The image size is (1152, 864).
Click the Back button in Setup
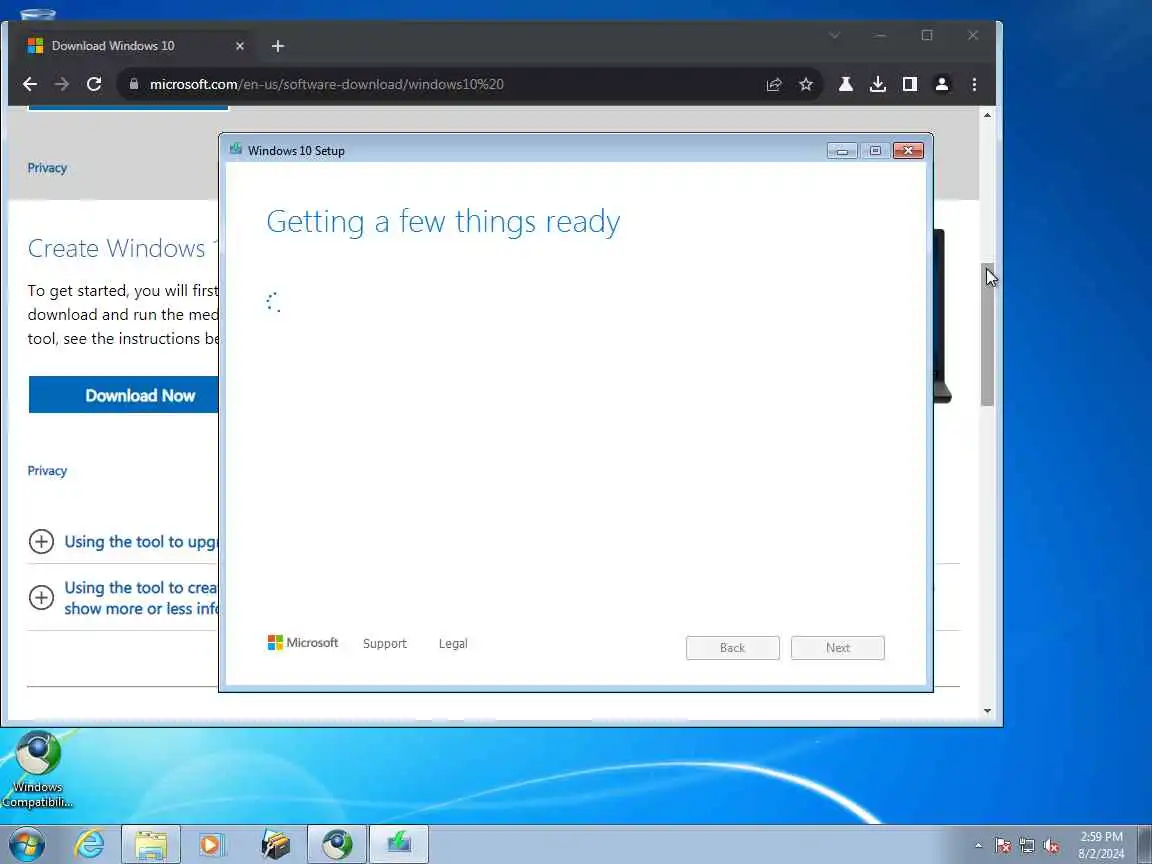click(x=732, y=648)
